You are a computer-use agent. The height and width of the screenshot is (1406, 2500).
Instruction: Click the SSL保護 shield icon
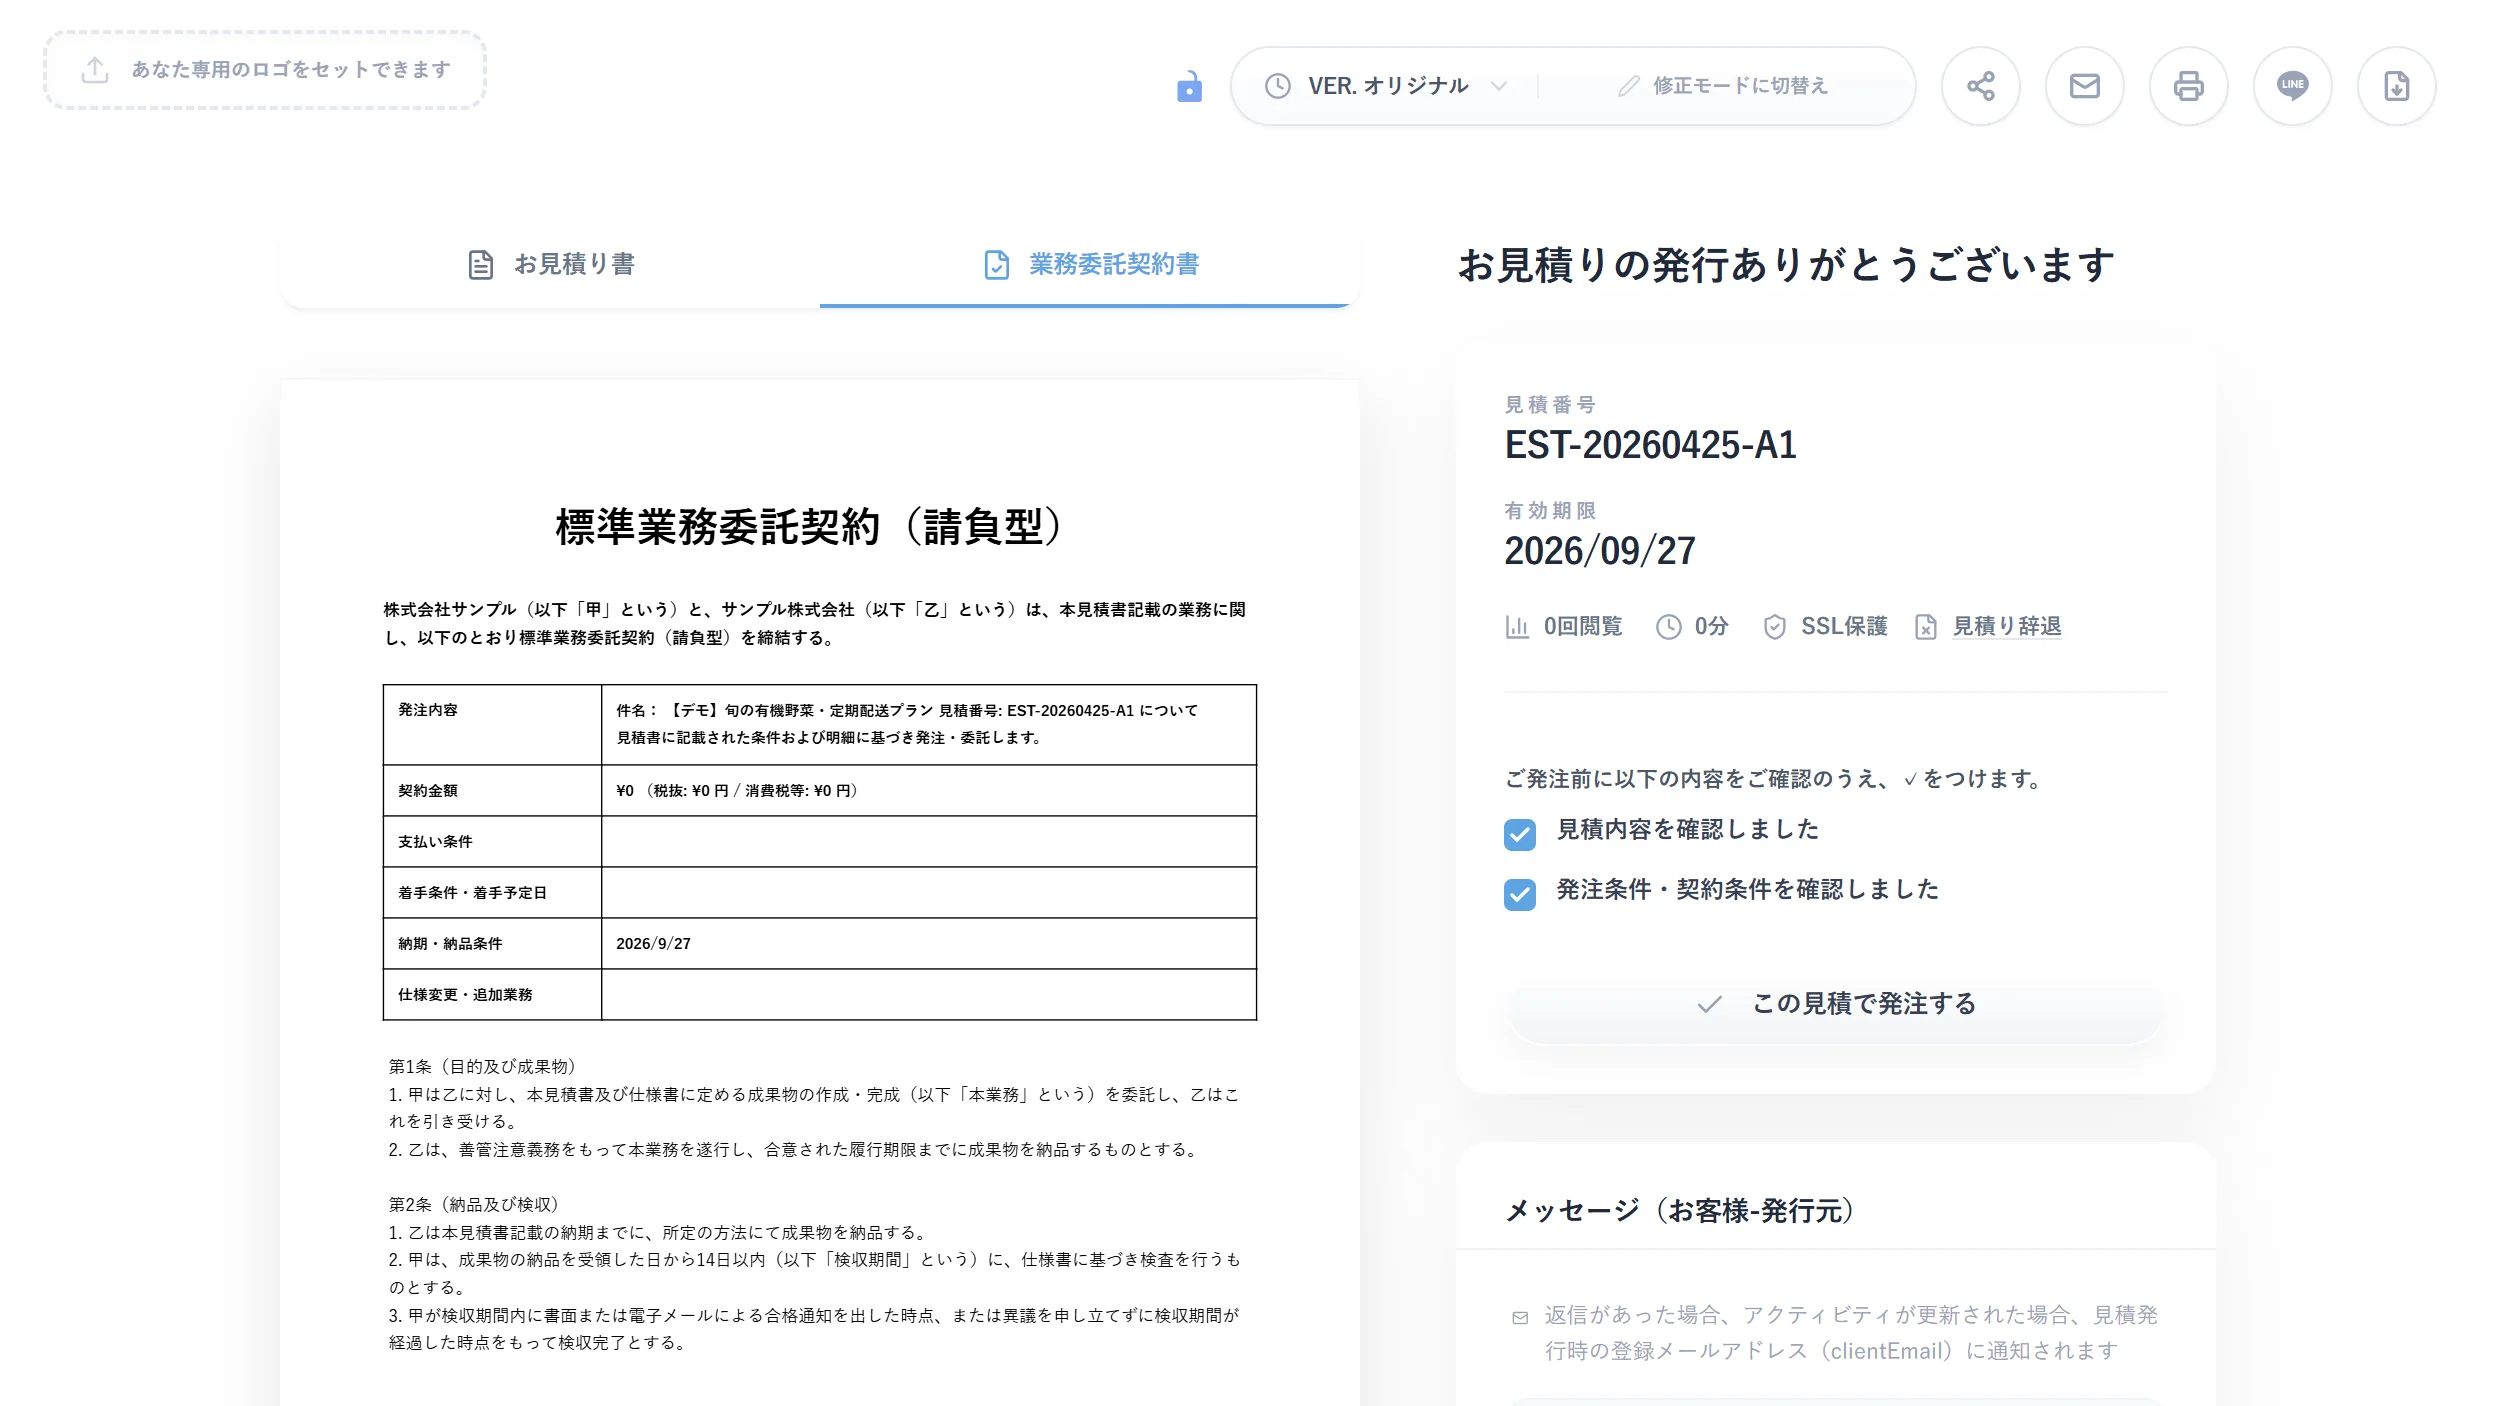coord(1774,627)
